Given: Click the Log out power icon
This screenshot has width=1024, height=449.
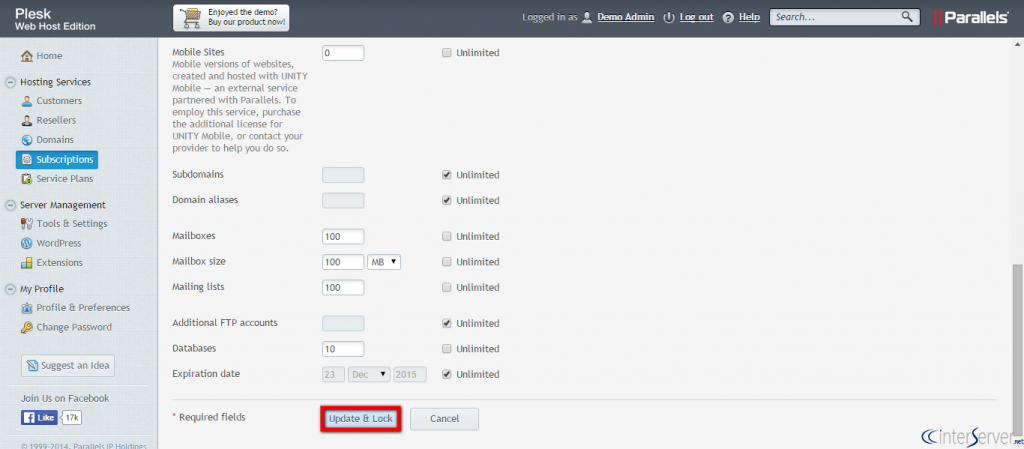Looking at the screenshot, I should (669, 18).
